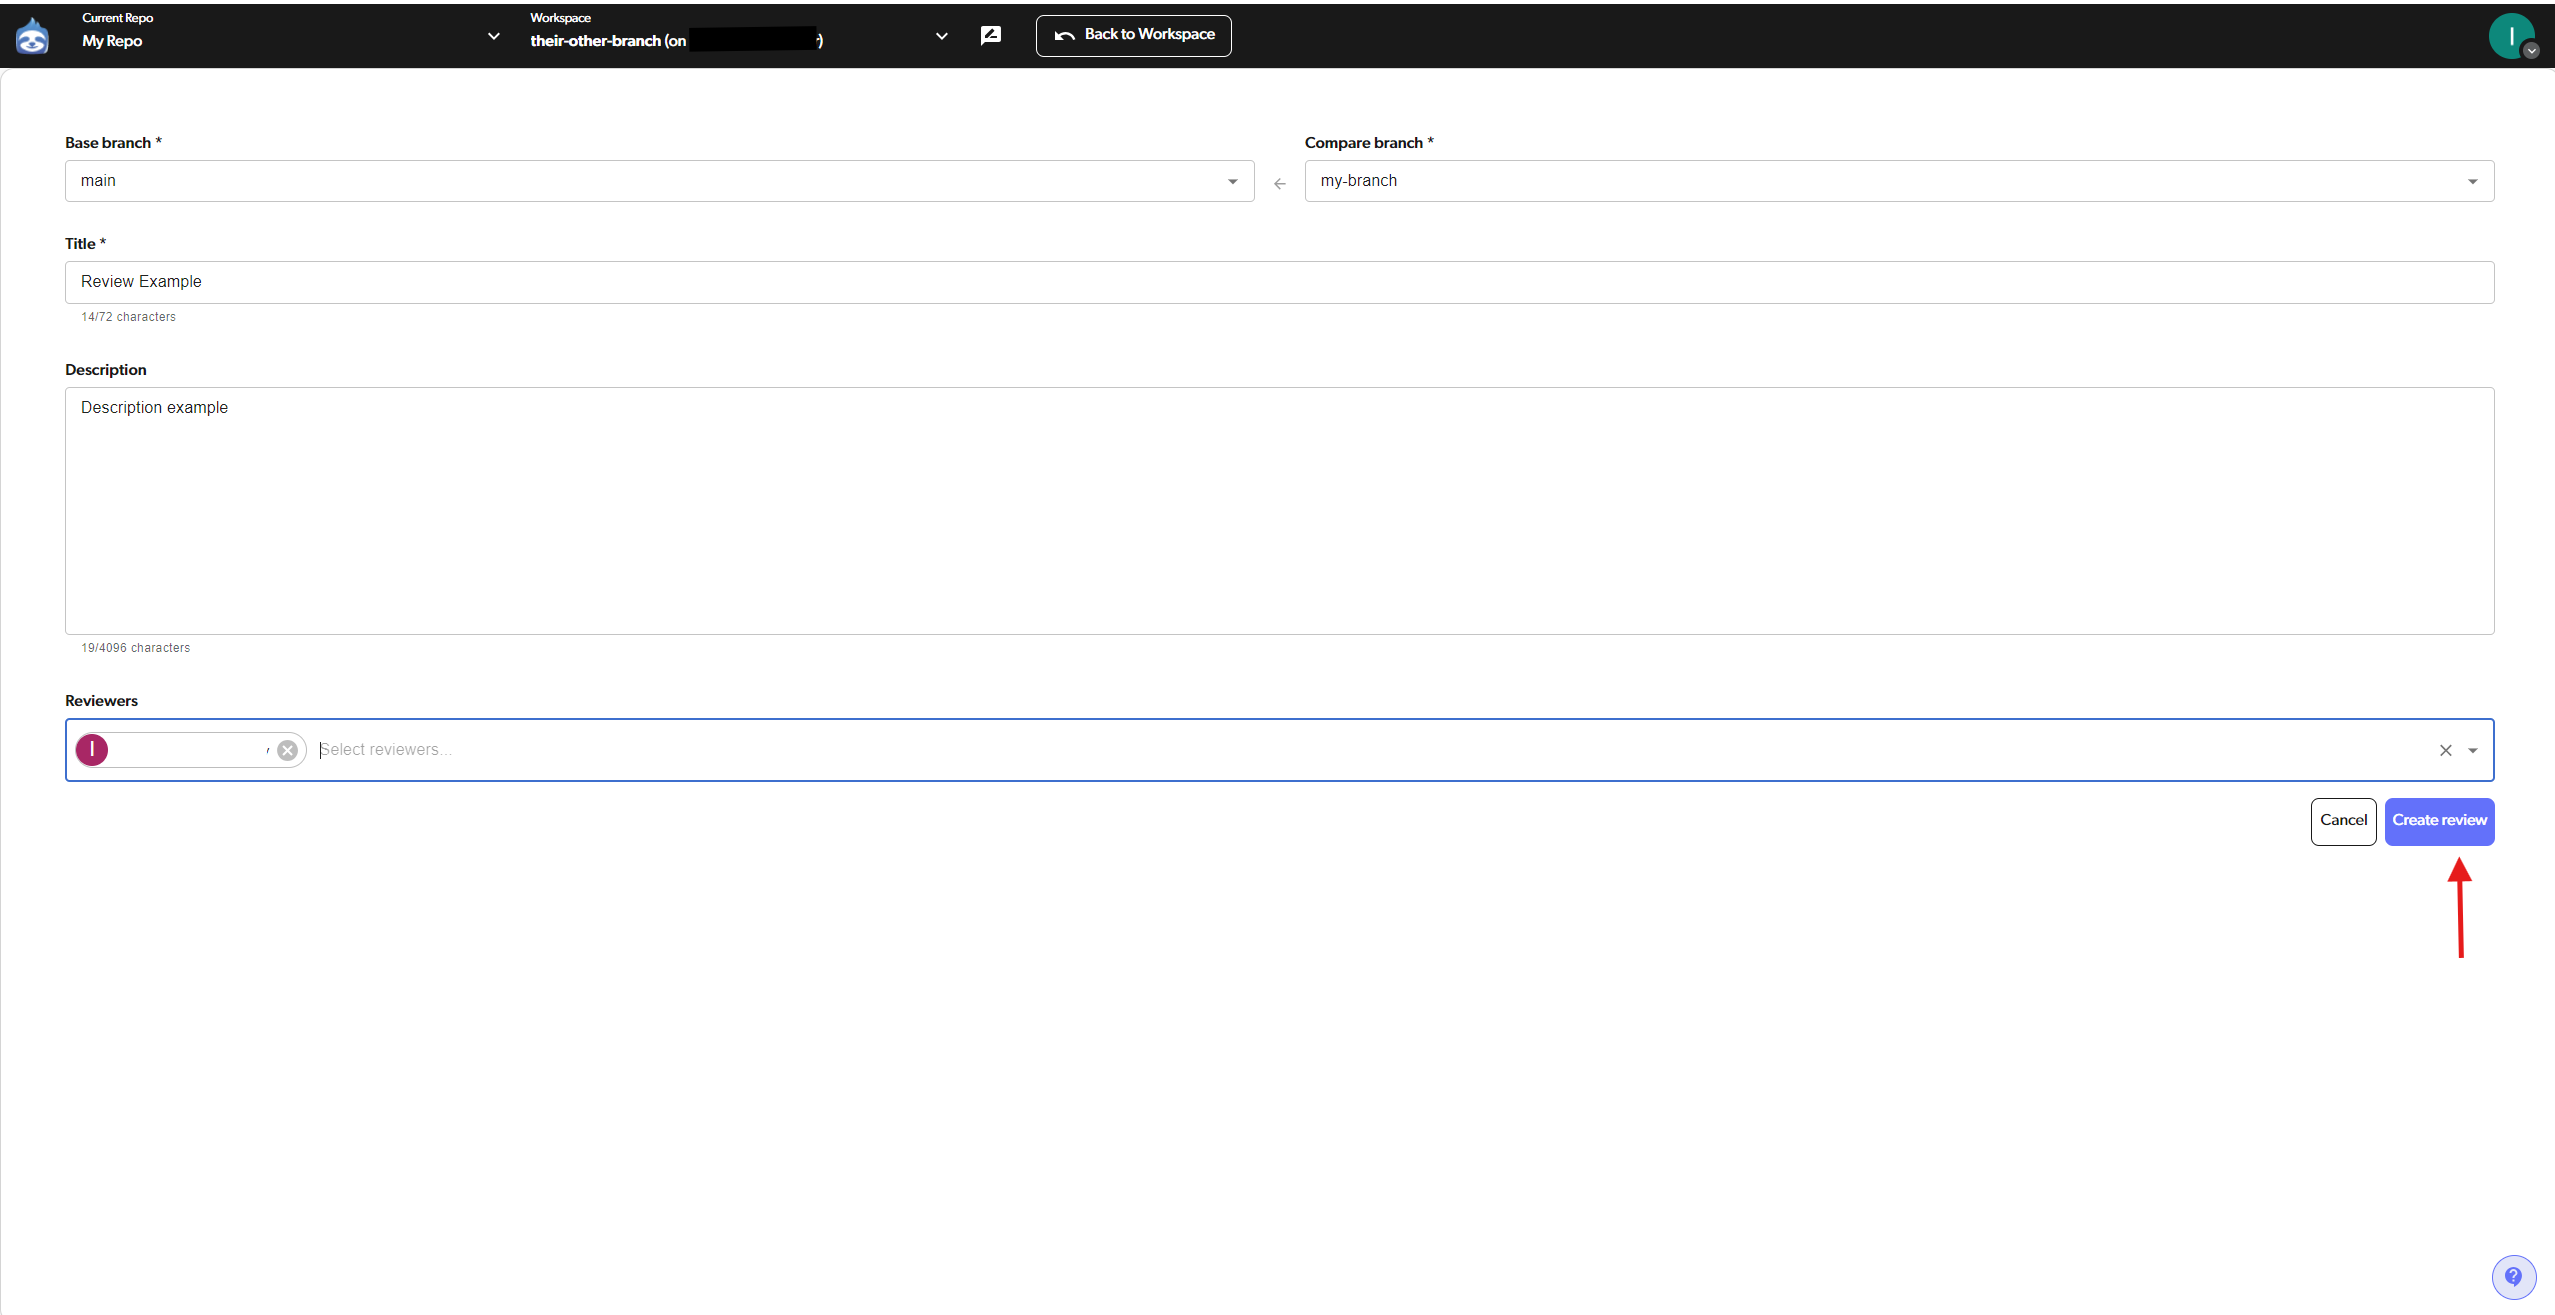Click the My Repo application logo icon
The image size is (2555, 1315).
33,35
